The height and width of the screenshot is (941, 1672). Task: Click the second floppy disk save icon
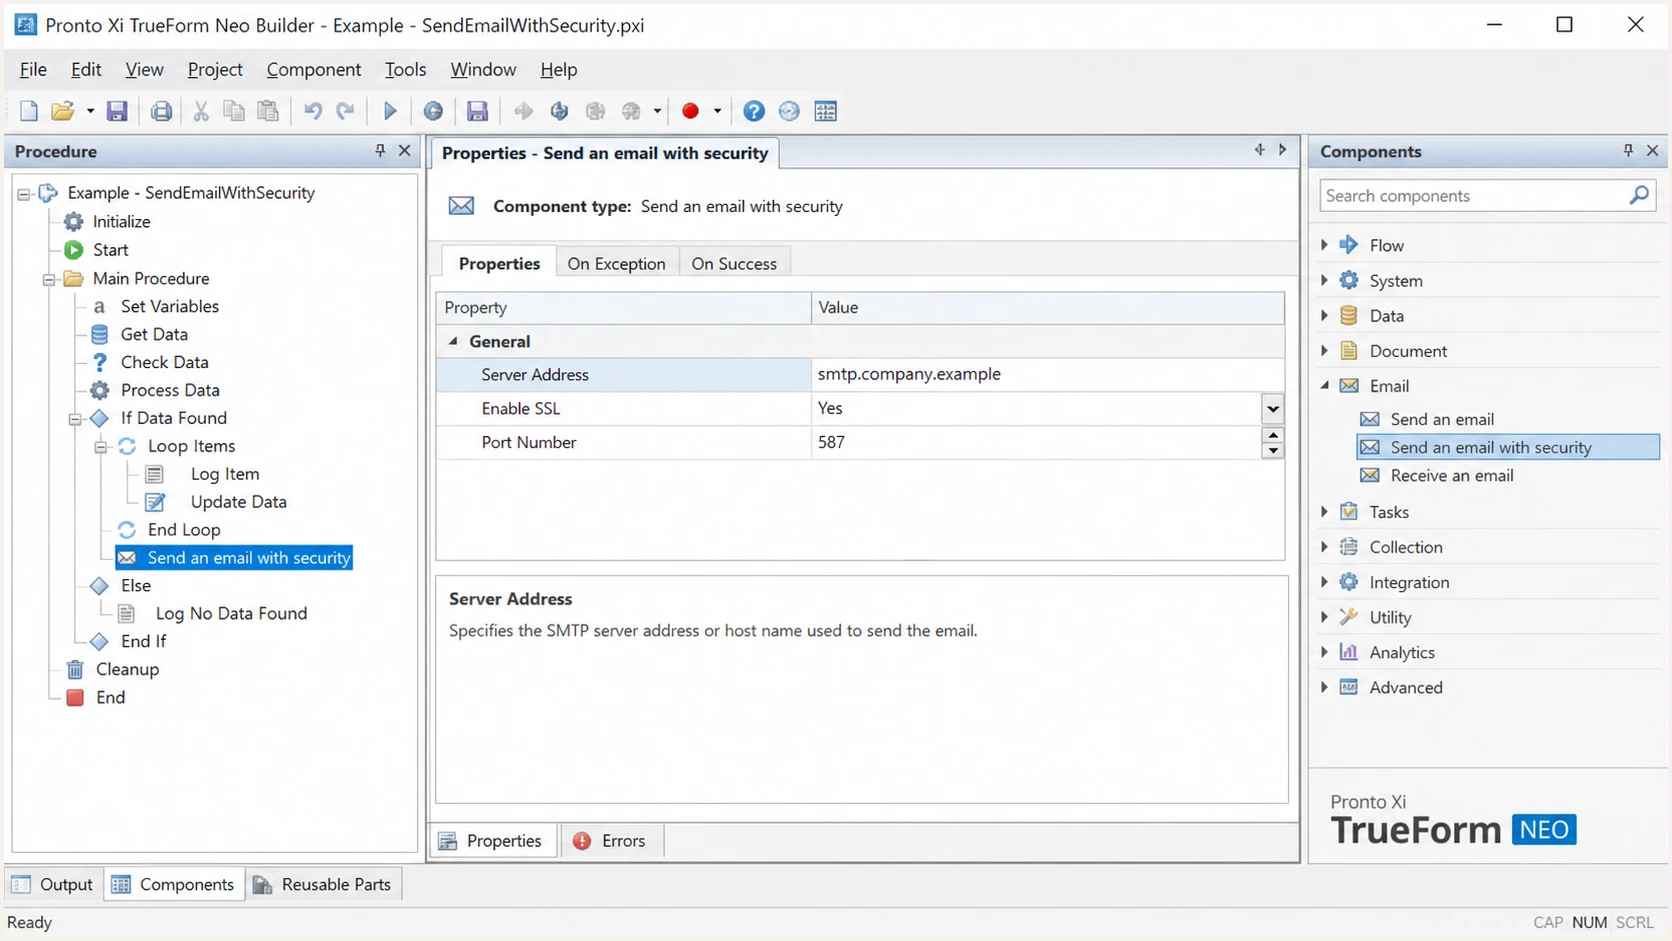pos(477,111)
